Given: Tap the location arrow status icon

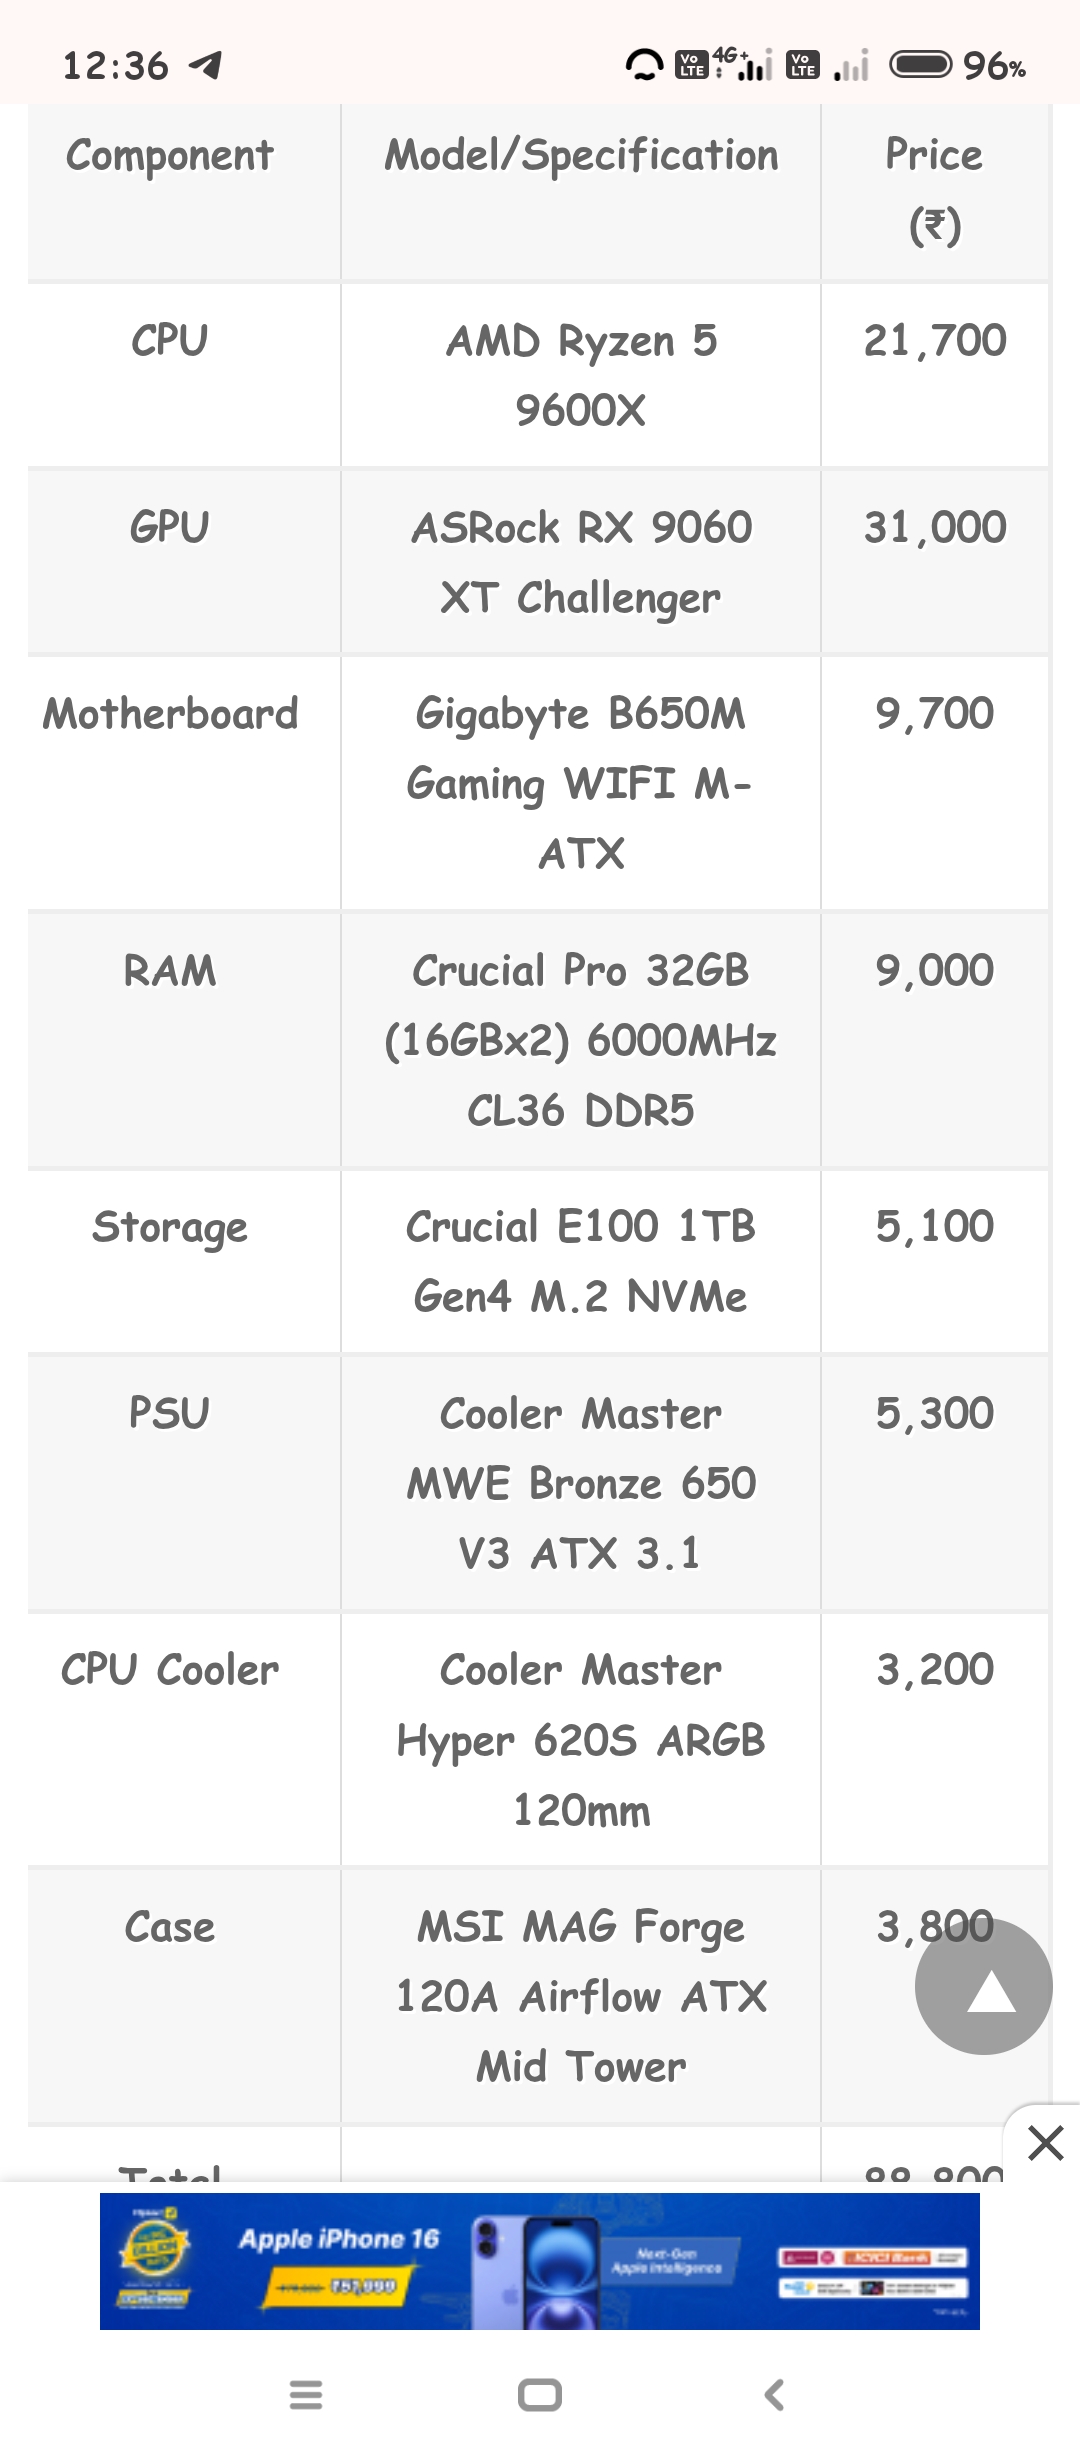Looking at the screenshot, I should pyautogui.click(x=205, y=66).
